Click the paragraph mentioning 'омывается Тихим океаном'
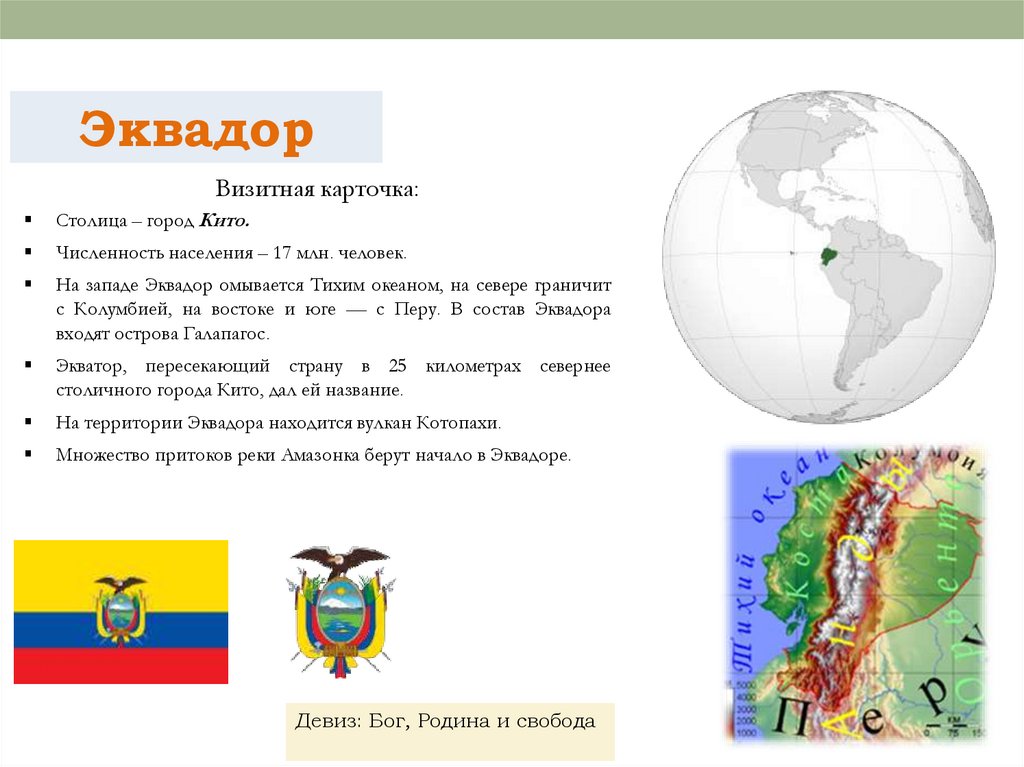This screenshot has width=1024, height=767. pyautogui.click(x=333, y=310)
